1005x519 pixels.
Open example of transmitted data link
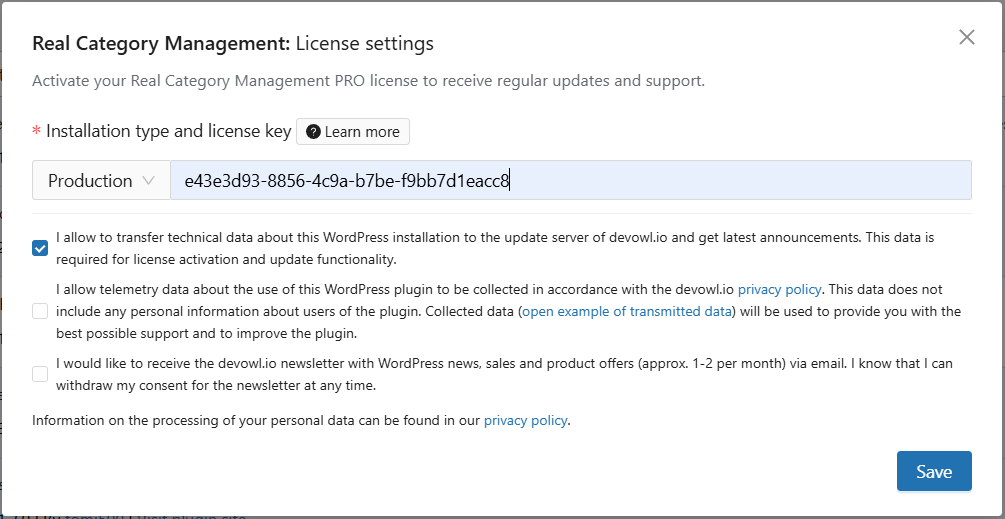(x=627, y=311)
